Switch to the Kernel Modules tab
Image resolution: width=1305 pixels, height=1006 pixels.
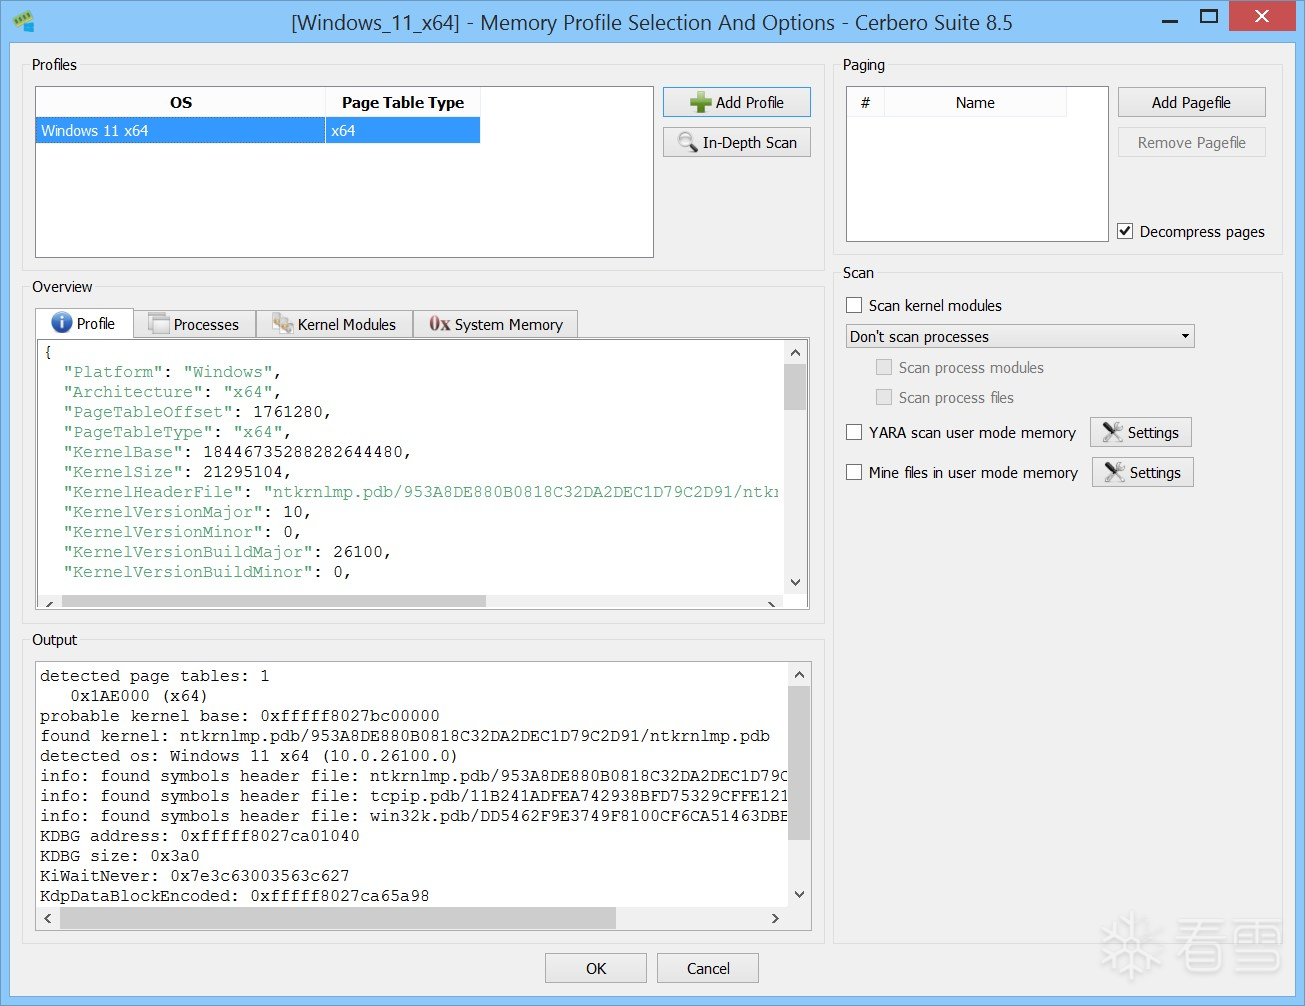coord(334,324)
